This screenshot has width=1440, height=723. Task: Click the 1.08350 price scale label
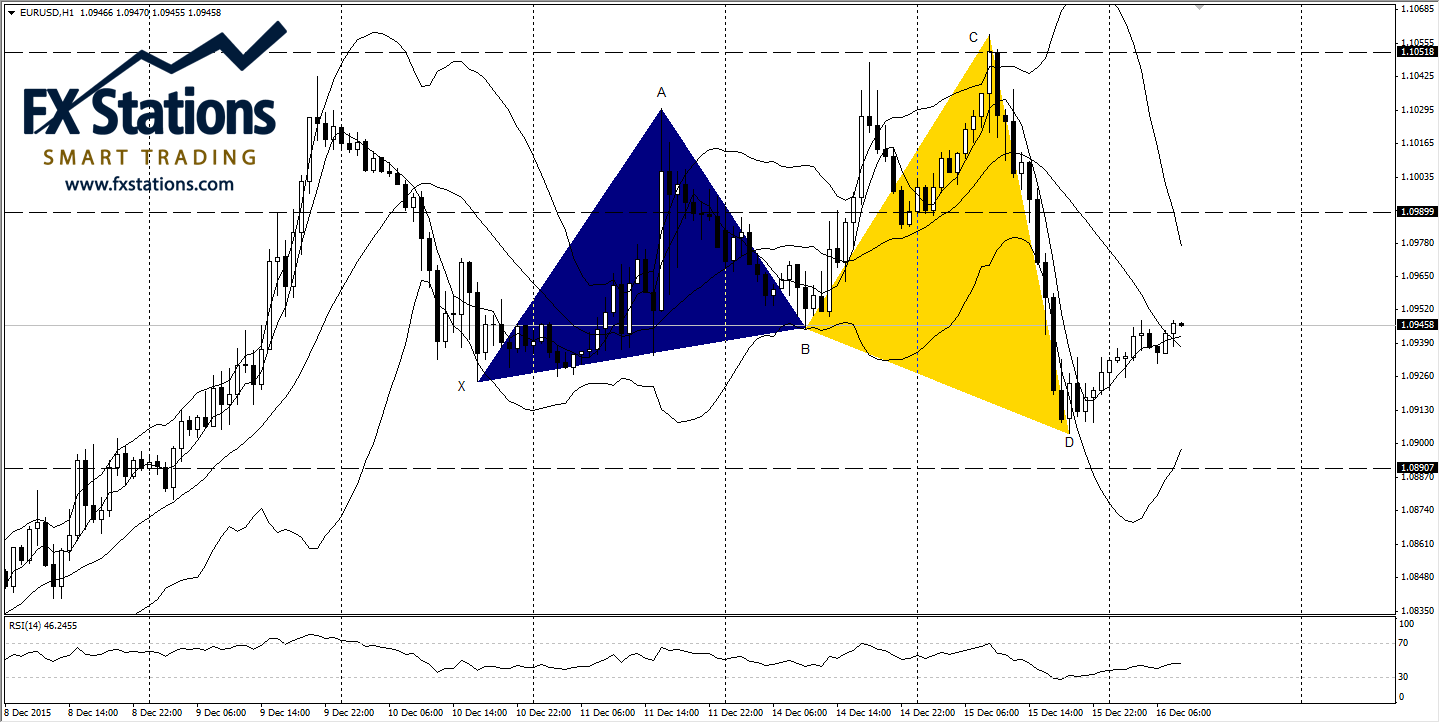tap(1417, 610)
